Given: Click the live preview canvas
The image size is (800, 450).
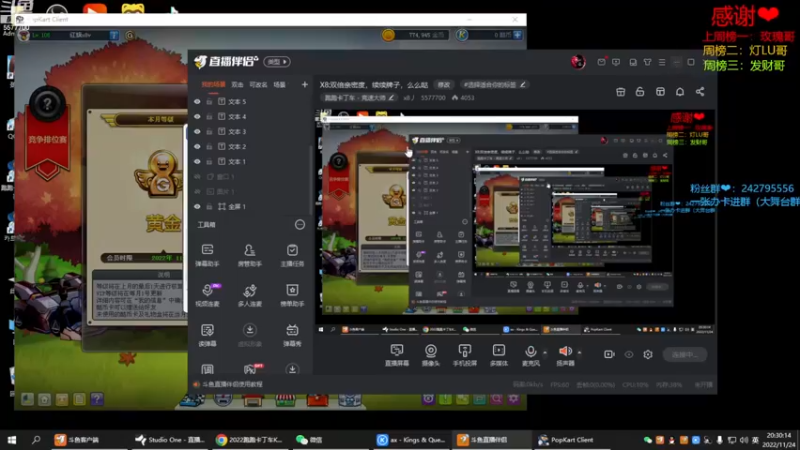Looking at the screenshot, I should point(514,220).
